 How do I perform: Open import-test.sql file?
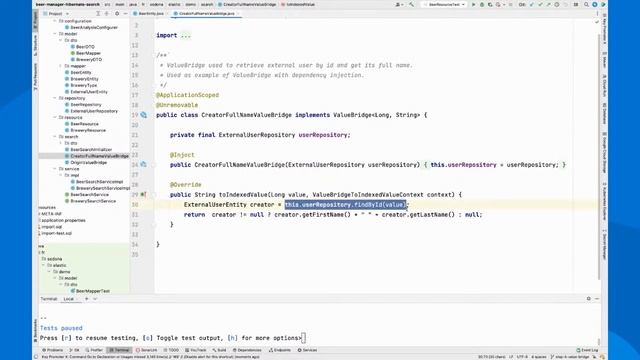(56, 233)
